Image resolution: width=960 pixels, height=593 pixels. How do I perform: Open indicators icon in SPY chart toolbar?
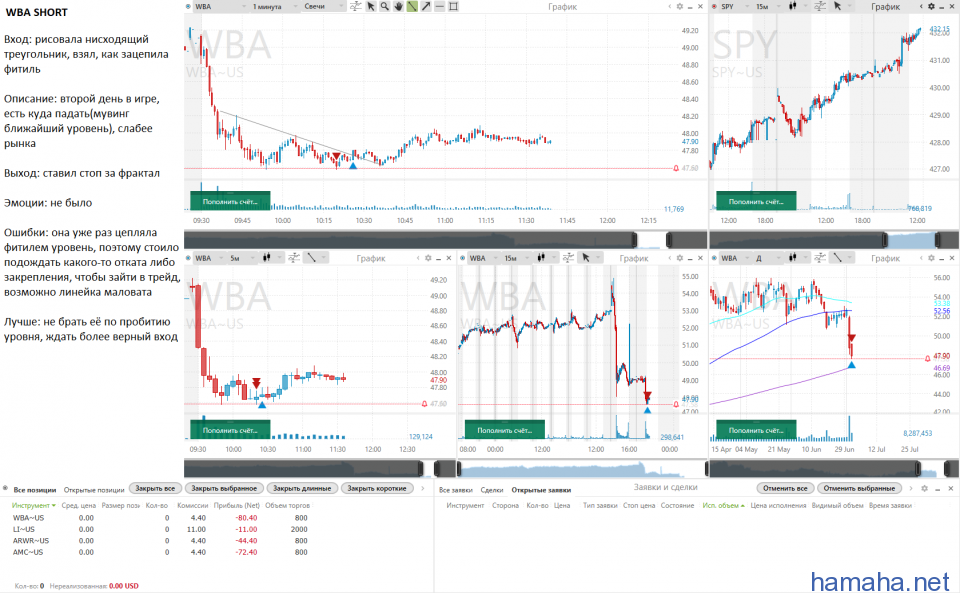point(821,6)
